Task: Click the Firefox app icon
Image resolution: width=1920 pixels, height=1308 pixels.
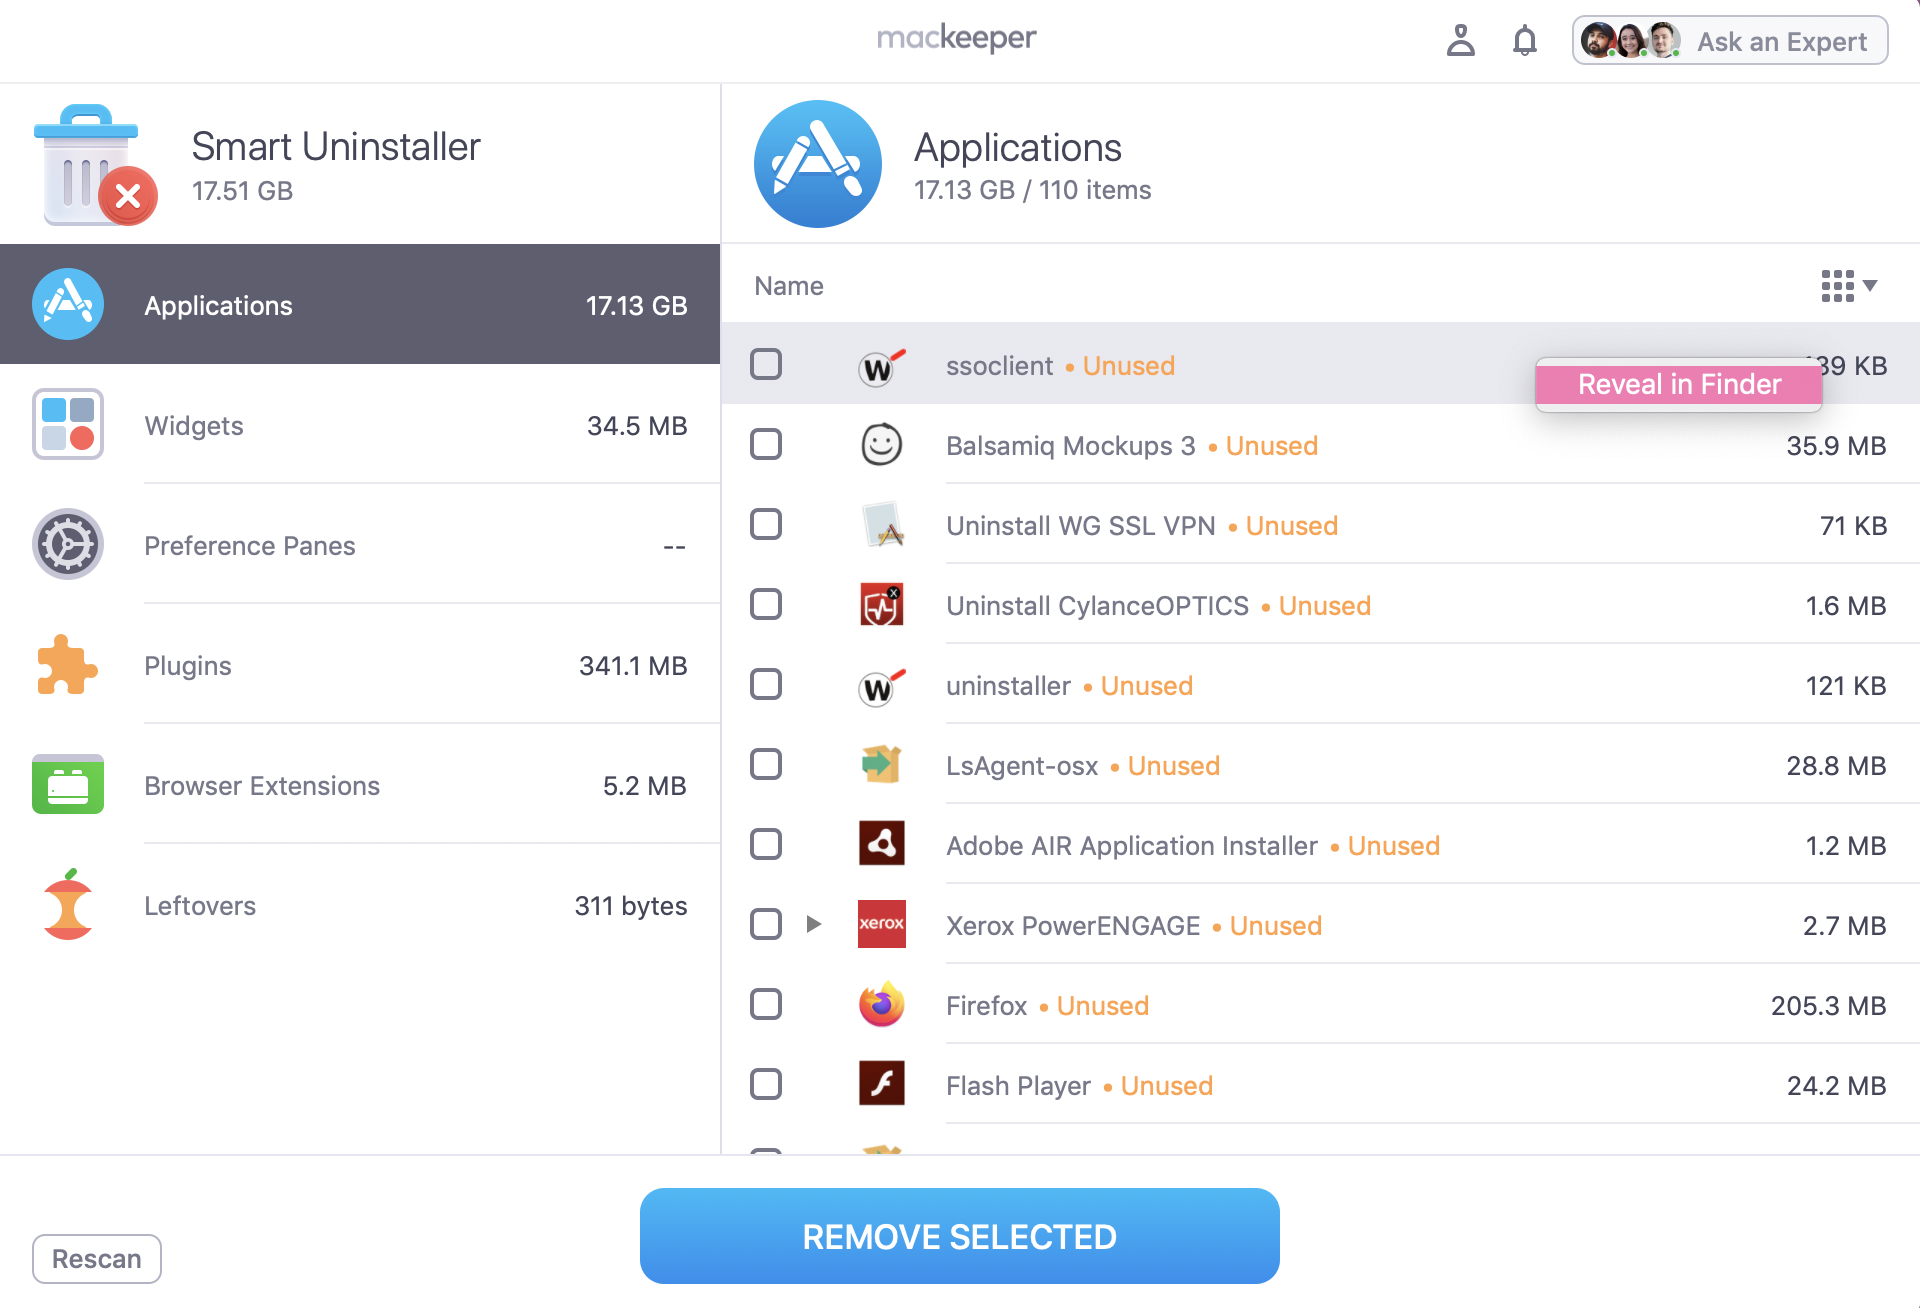Action: click(x=881, y=1004)
